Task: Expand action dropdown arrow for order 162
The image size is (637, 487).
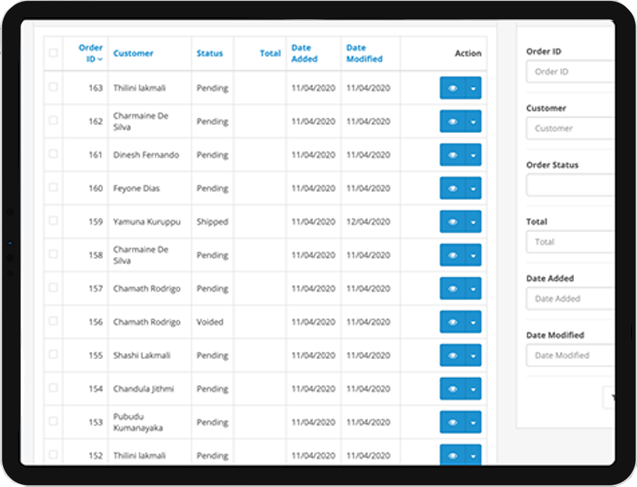Action: pos(473,122)
